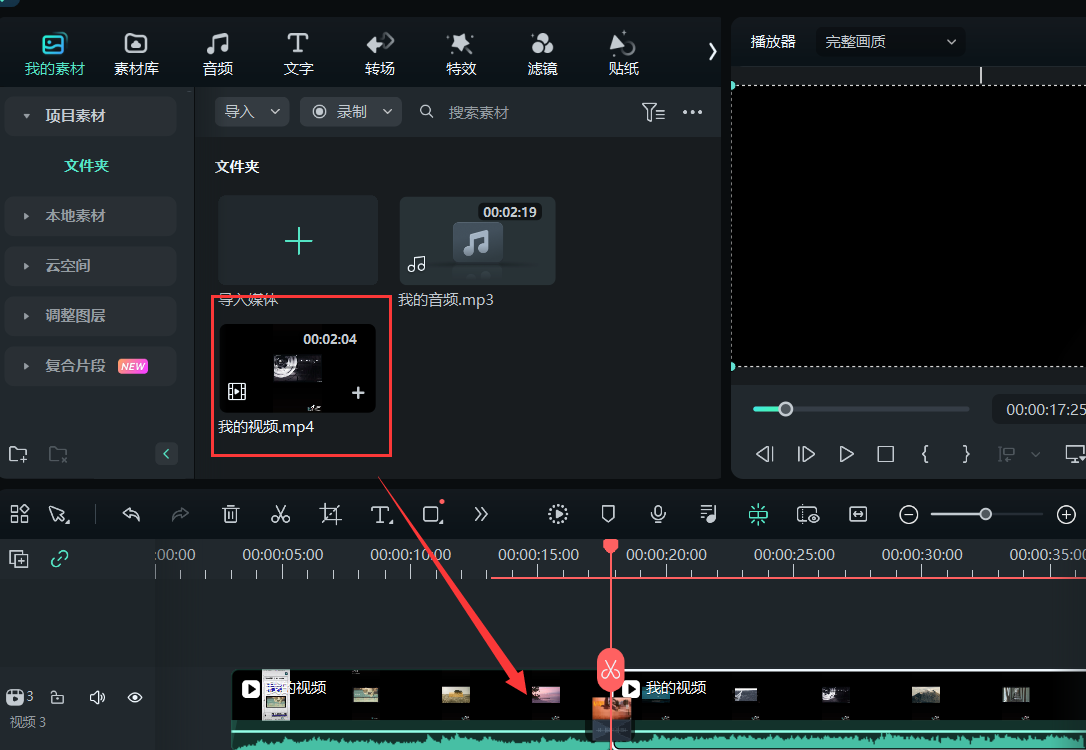The width and height of the screenshot is (1086, 750).
Task: Lock video track 3 with the padlock
Action: (x=58, y=697)
